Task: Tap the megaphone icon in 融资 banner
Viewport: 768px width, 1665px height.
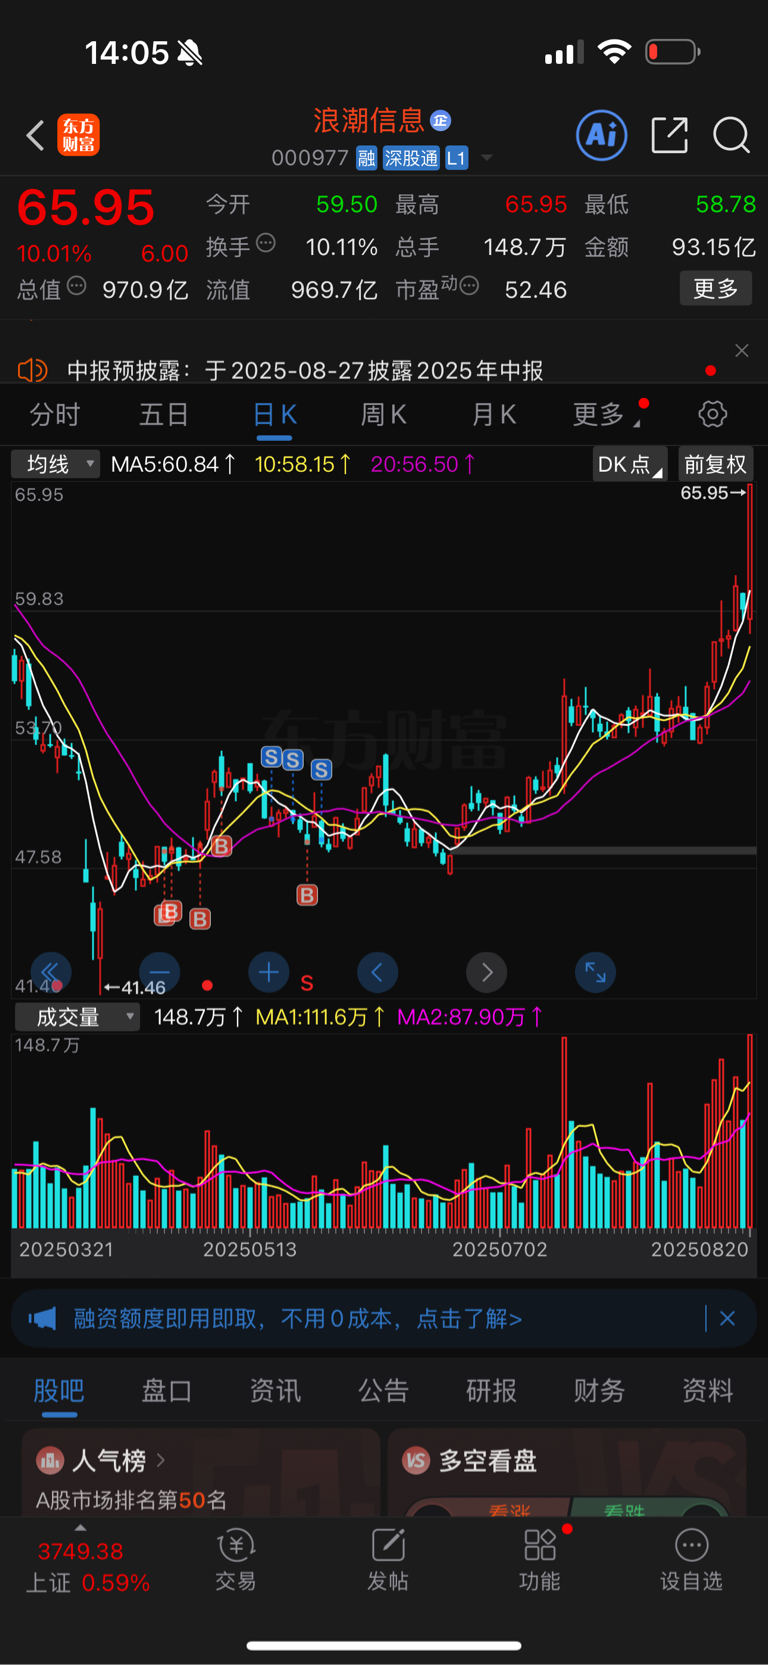Action: tap(42, 1319)
